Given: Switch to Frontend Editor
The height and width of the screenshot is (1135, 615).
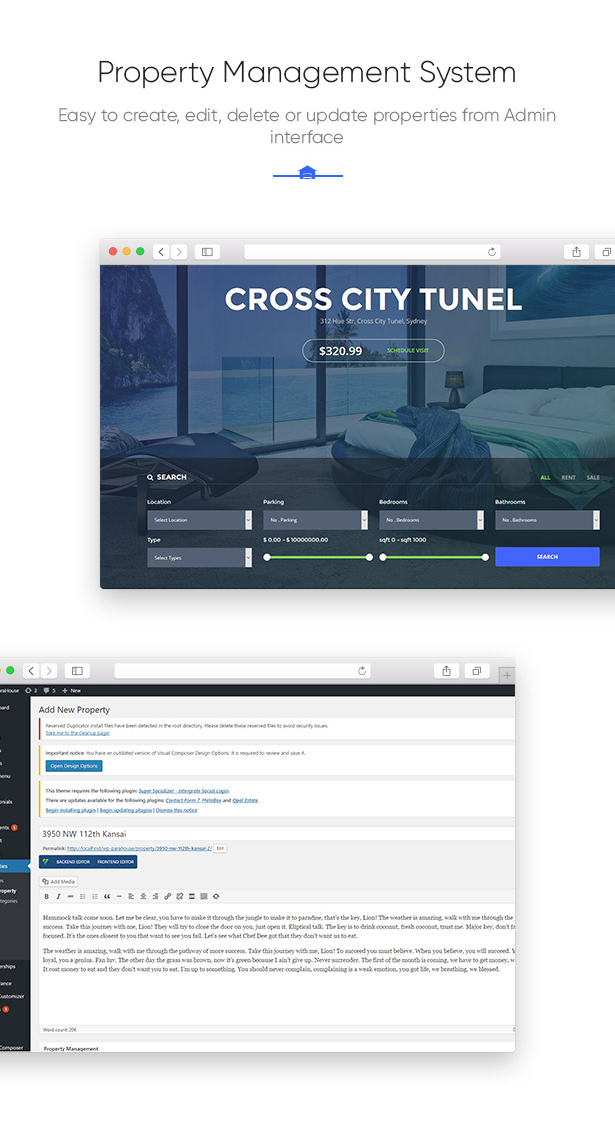Looking at the screenshot, I should pyautogui.click(x=116, y=862).
